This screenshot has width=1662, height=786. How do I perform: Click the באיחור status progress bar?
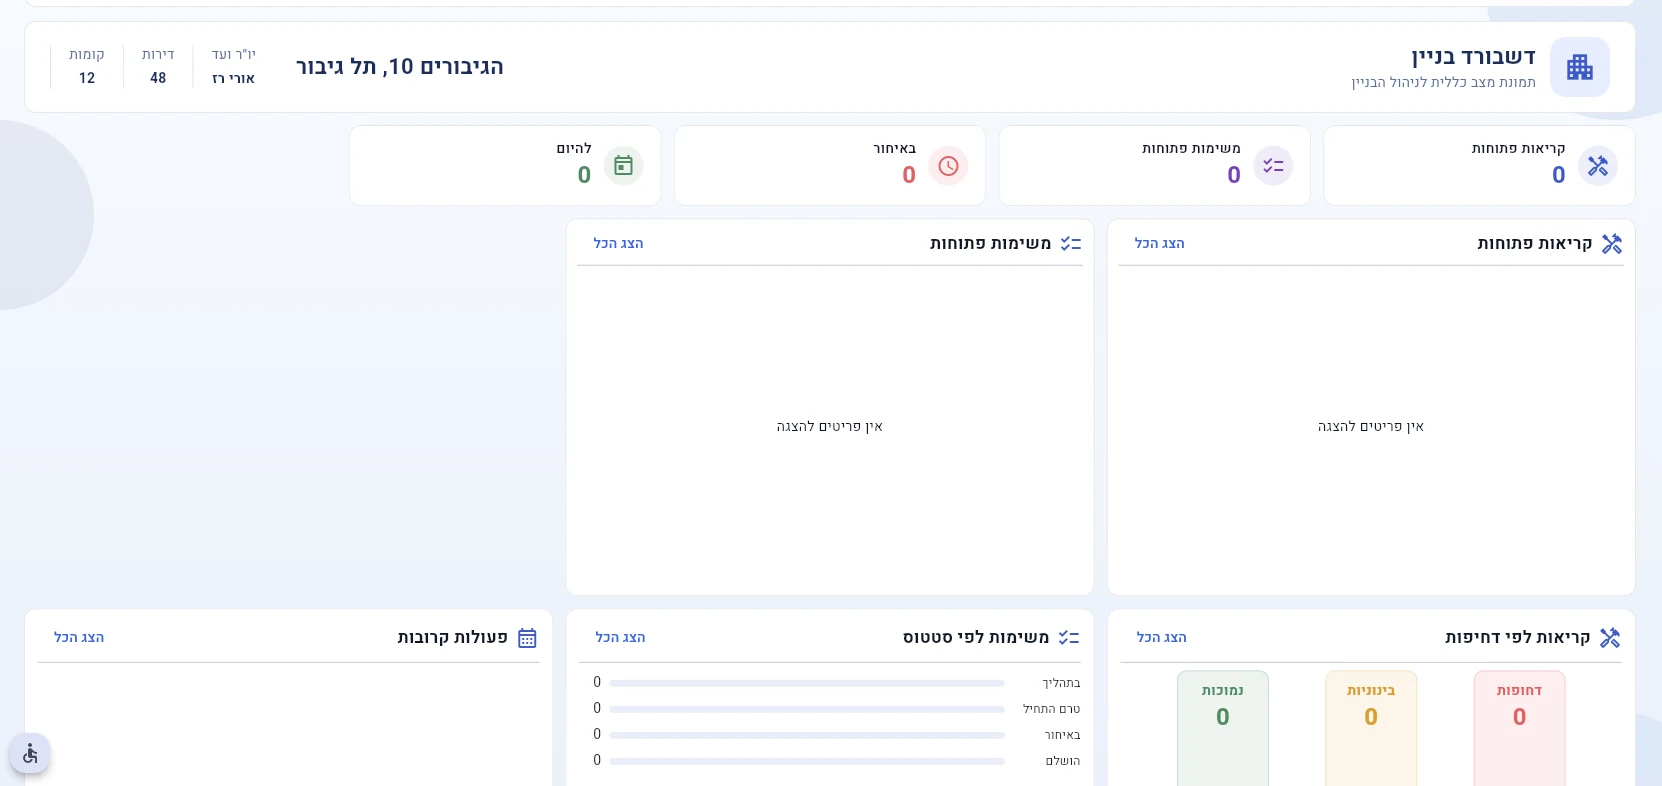click(807, 736)
